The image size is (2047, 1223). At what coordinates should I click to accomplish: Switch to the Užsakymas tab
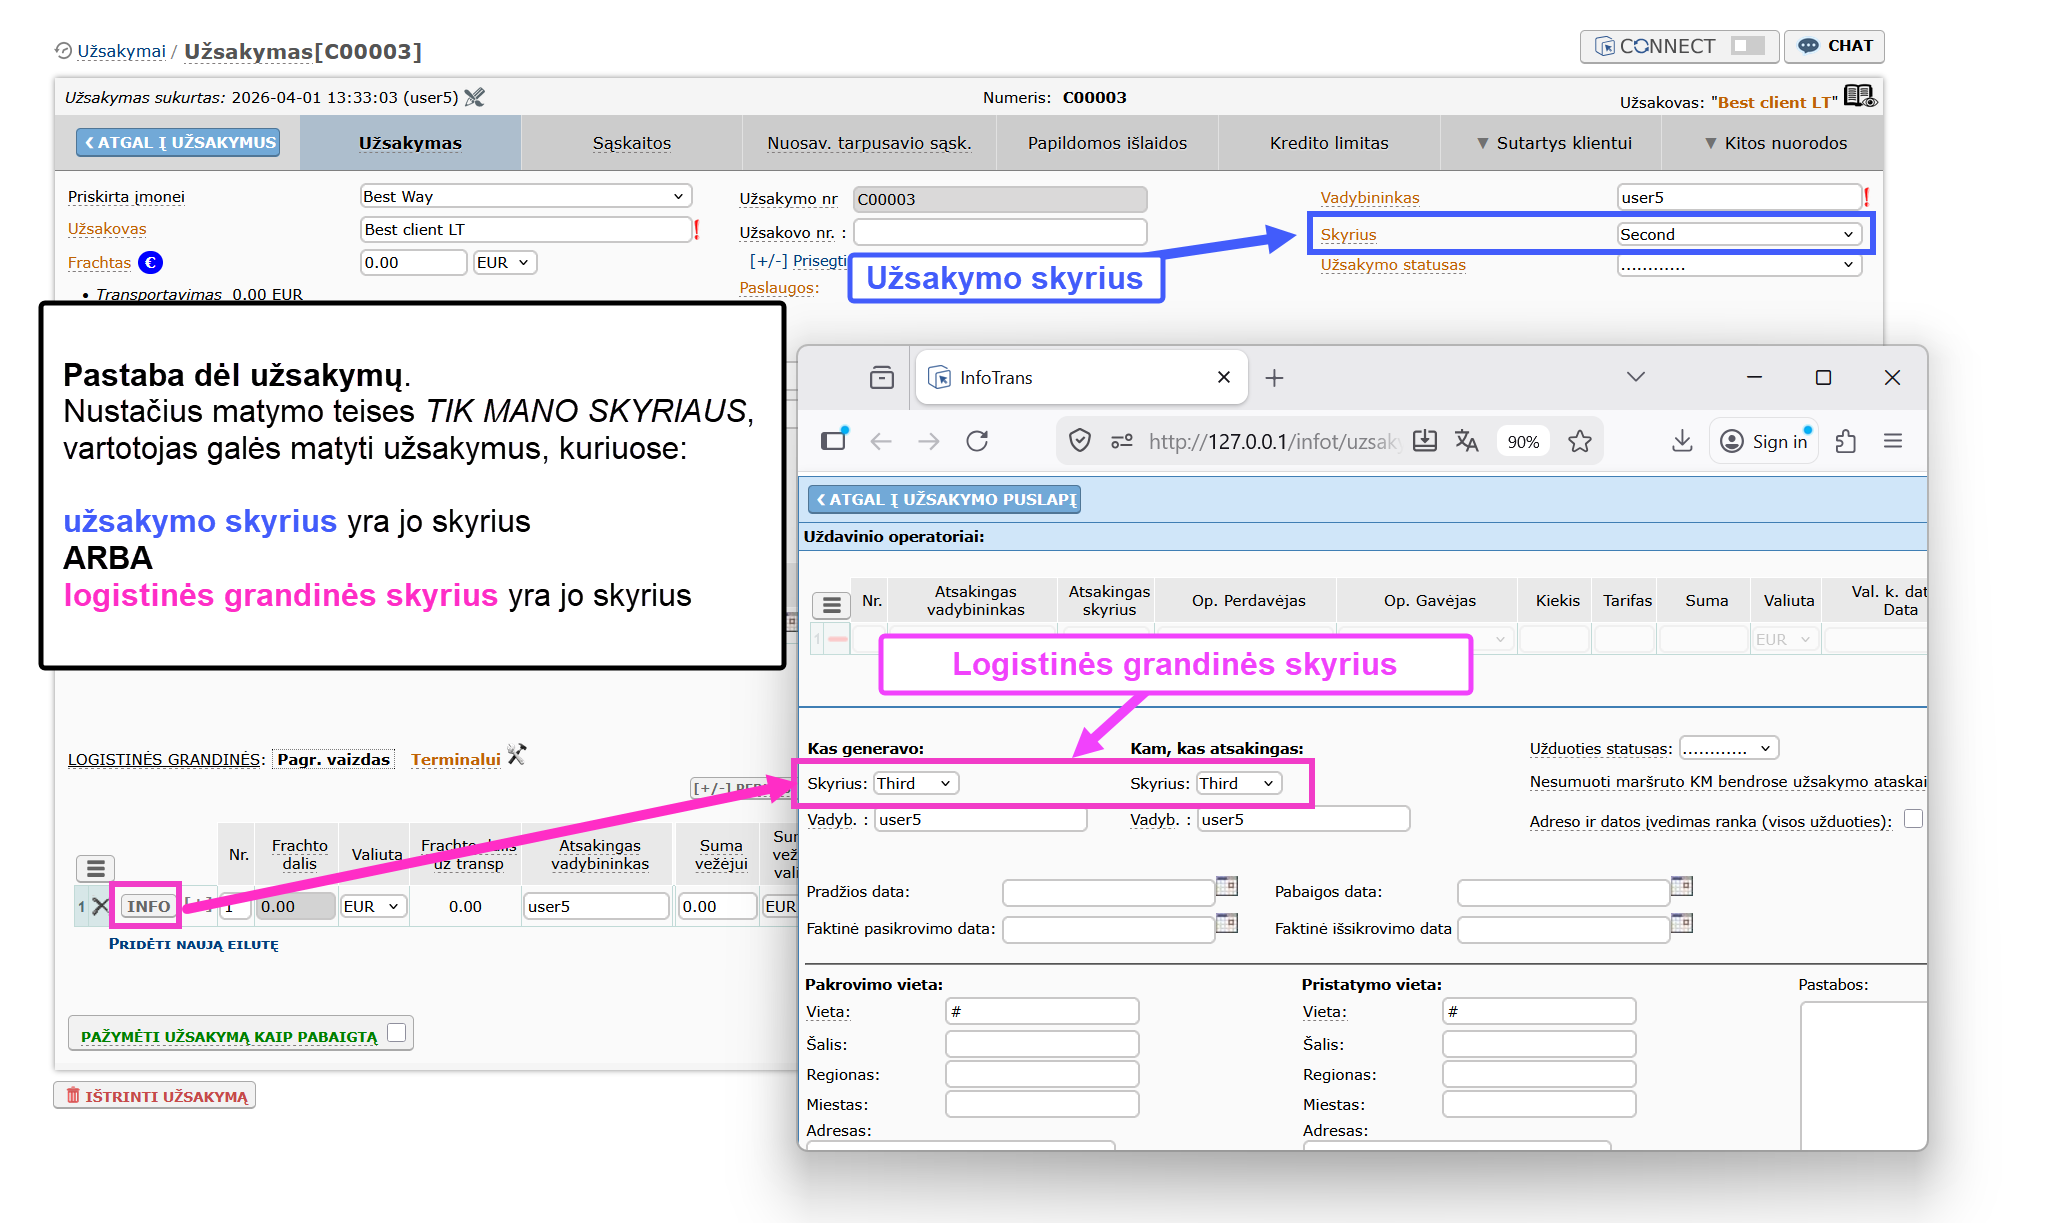pos(410,143)
